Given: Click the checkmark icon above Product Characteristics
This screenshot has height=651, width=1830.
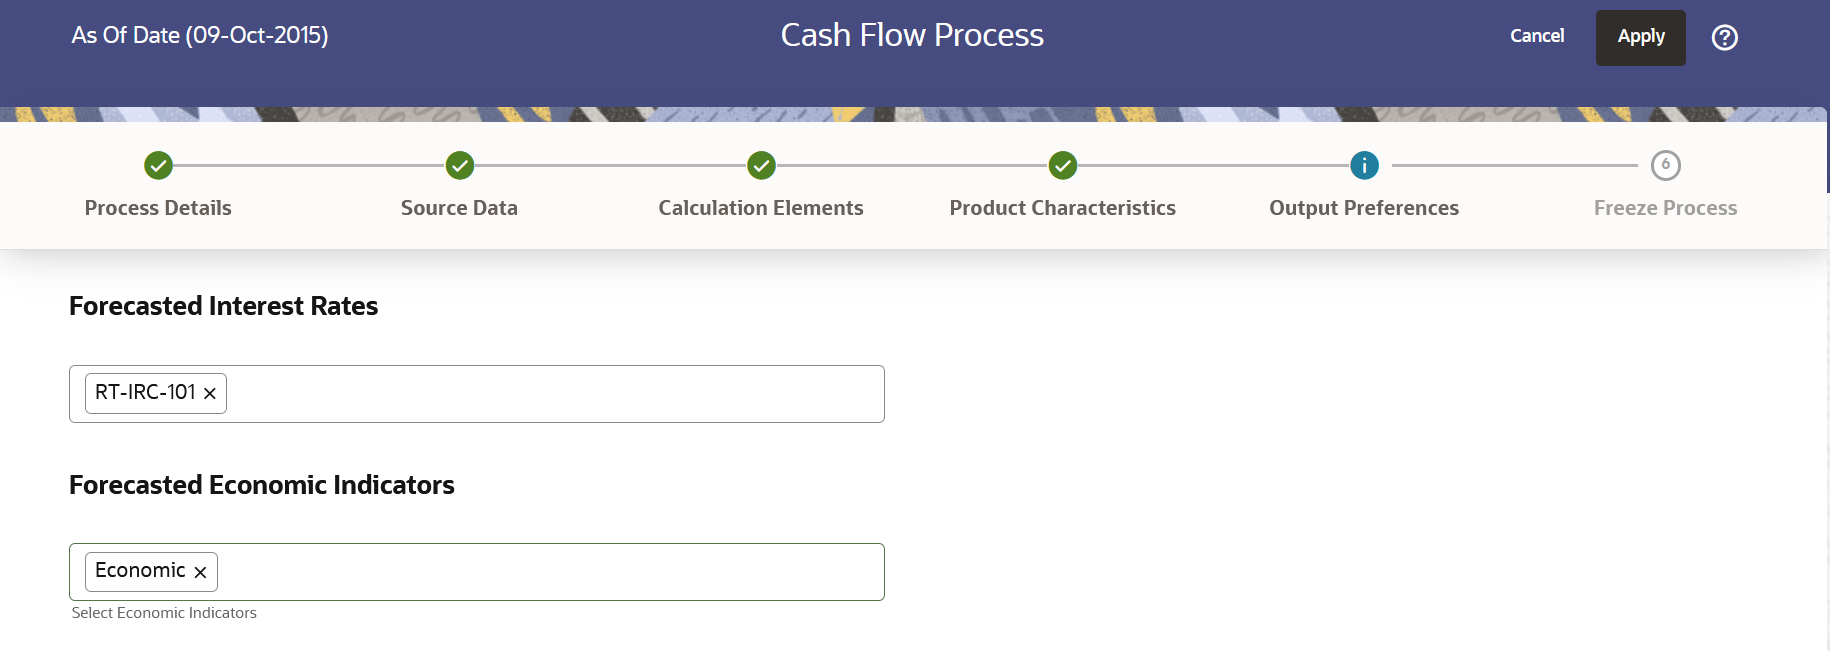Looking at the screenshot, I should click(x=1062, y=165).
